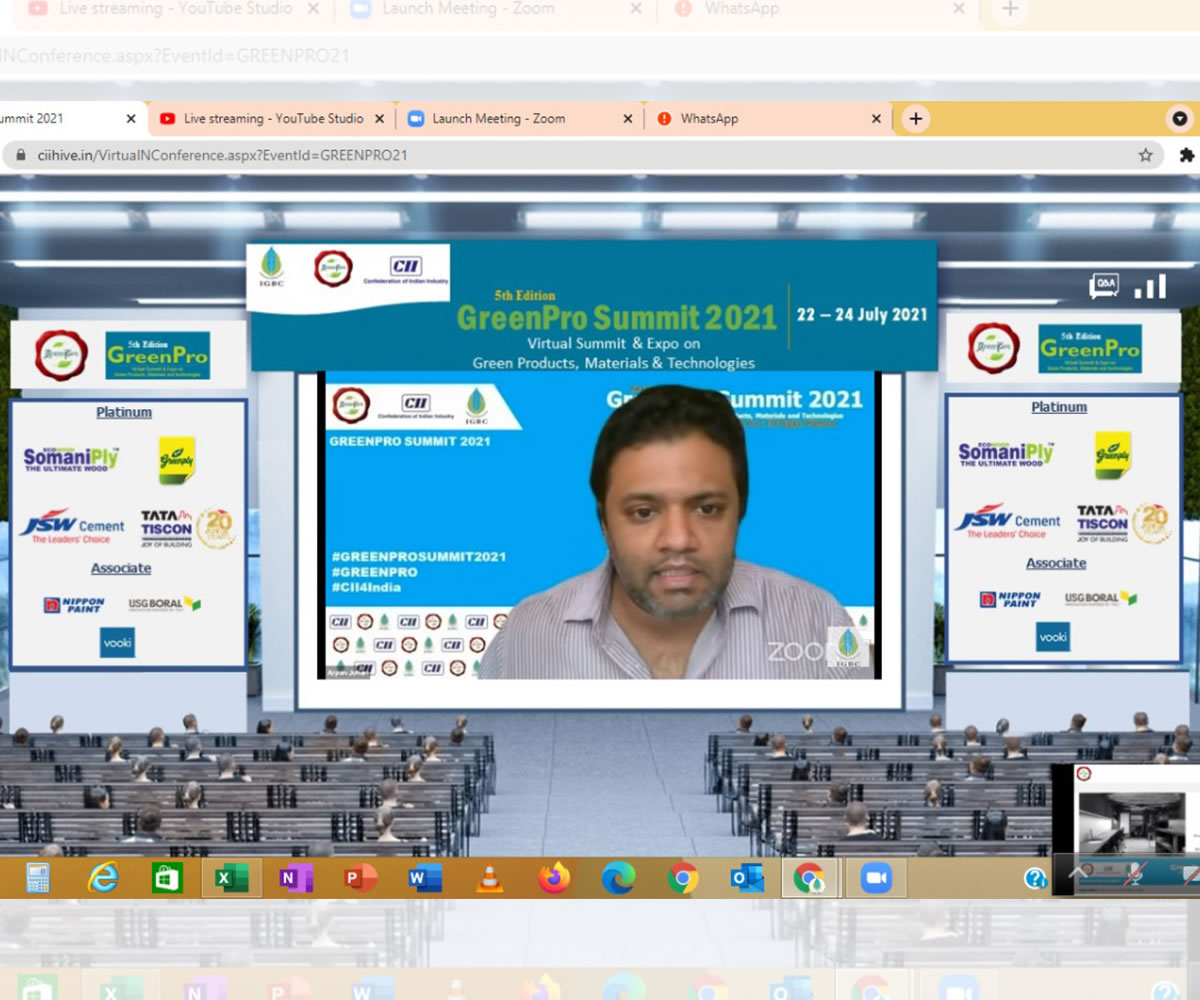Switch to the active Chrome window beside Zoom

pyautogui.click(x=810, y=878)
